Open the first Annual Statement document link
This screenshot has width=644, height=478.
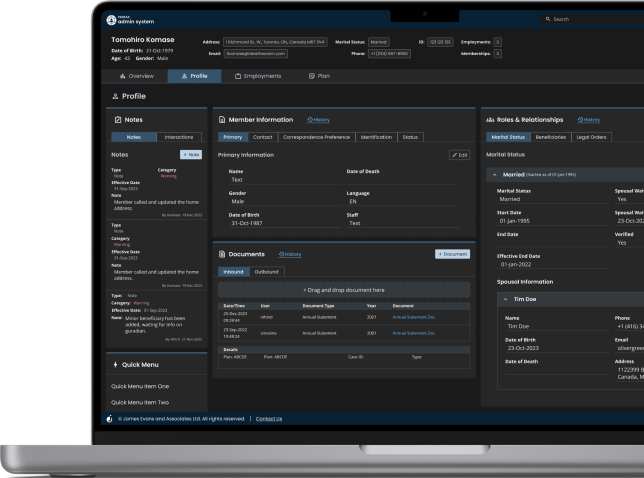coord(413,316)
